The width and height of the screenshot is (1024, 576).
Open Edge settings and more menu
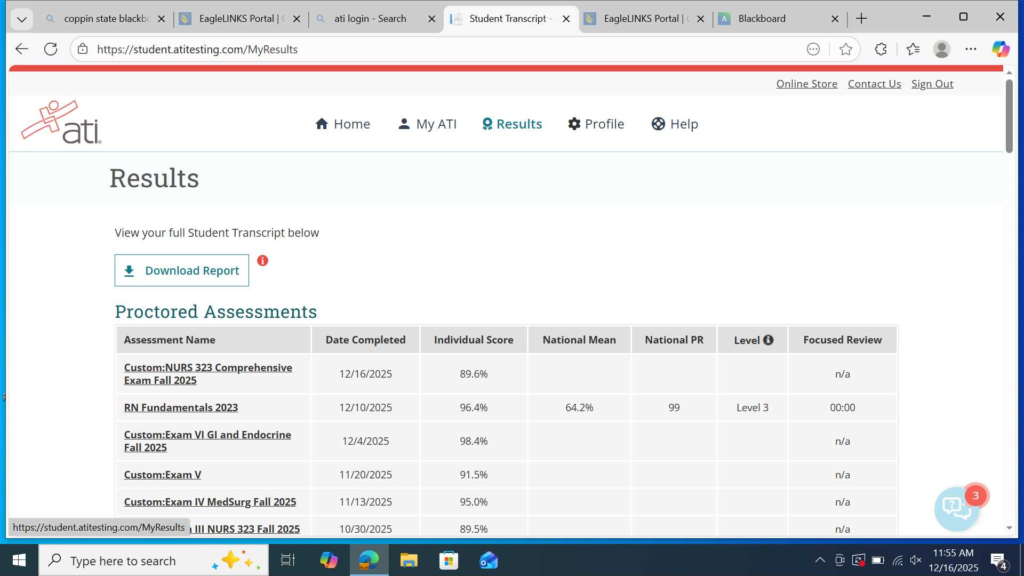point(971,49)
